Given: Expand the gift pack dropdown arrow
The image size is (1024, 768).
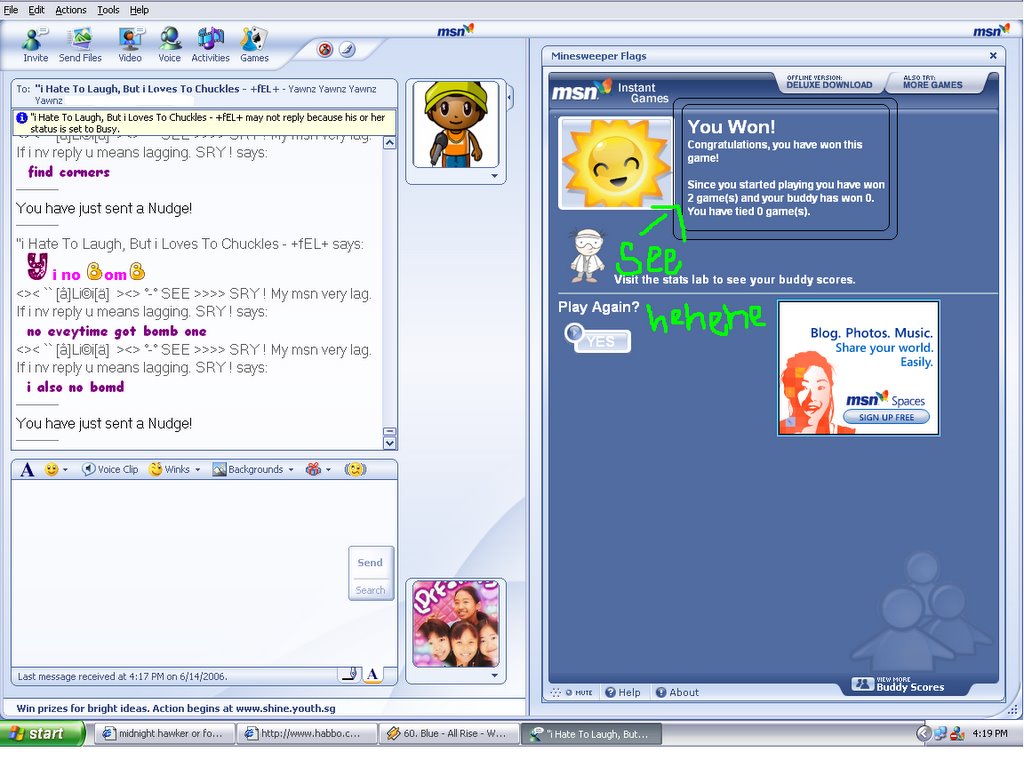Looking at the screenshot, I should [x=328, y=470].
